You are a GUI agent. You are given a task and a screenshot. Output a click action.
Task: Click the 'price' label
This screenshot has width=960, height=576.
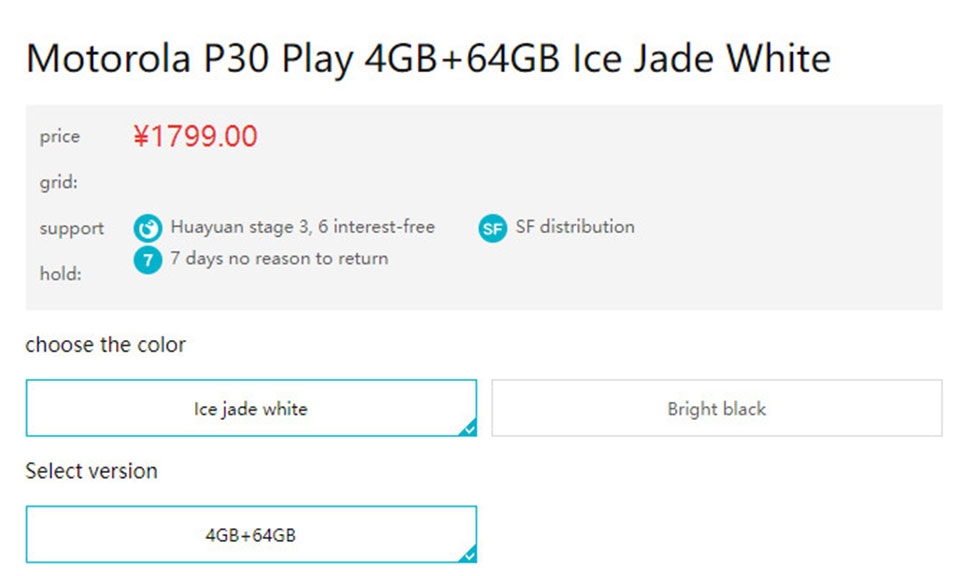point(60,136)
